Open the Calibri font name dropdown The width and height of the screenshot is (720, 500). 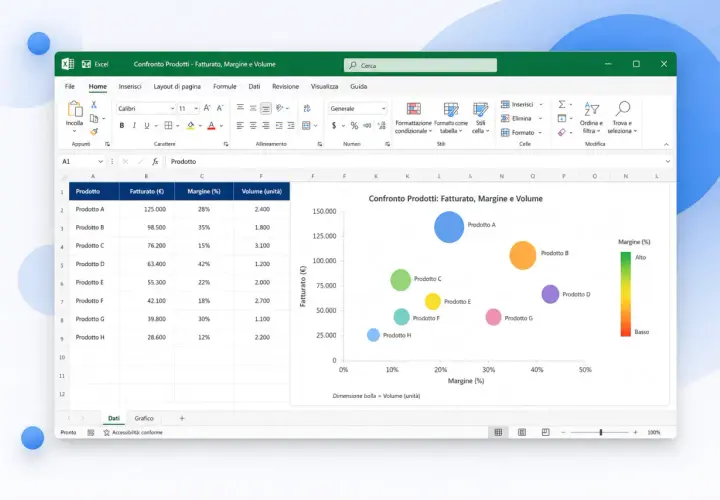click(172, 108)
